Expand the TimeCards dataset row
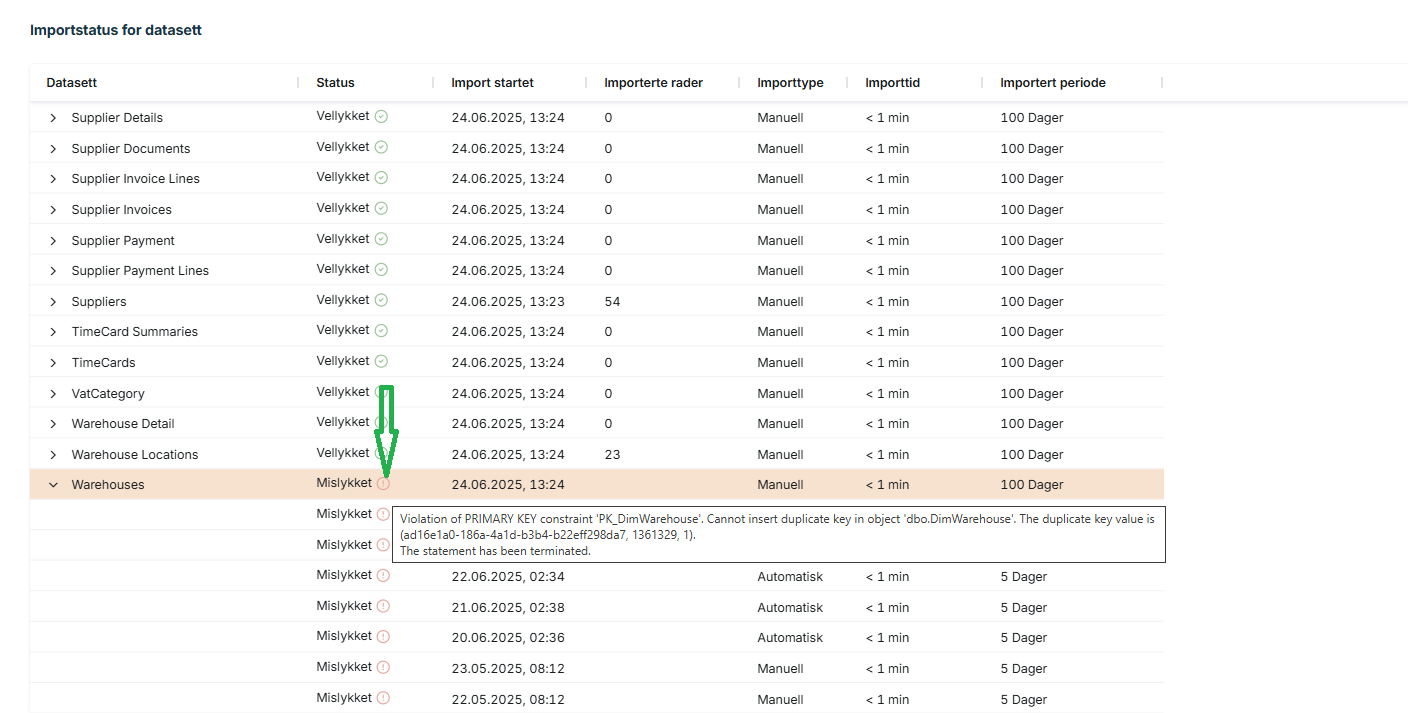The width and height of the screenshot is (1408, 713). (54, 363)
